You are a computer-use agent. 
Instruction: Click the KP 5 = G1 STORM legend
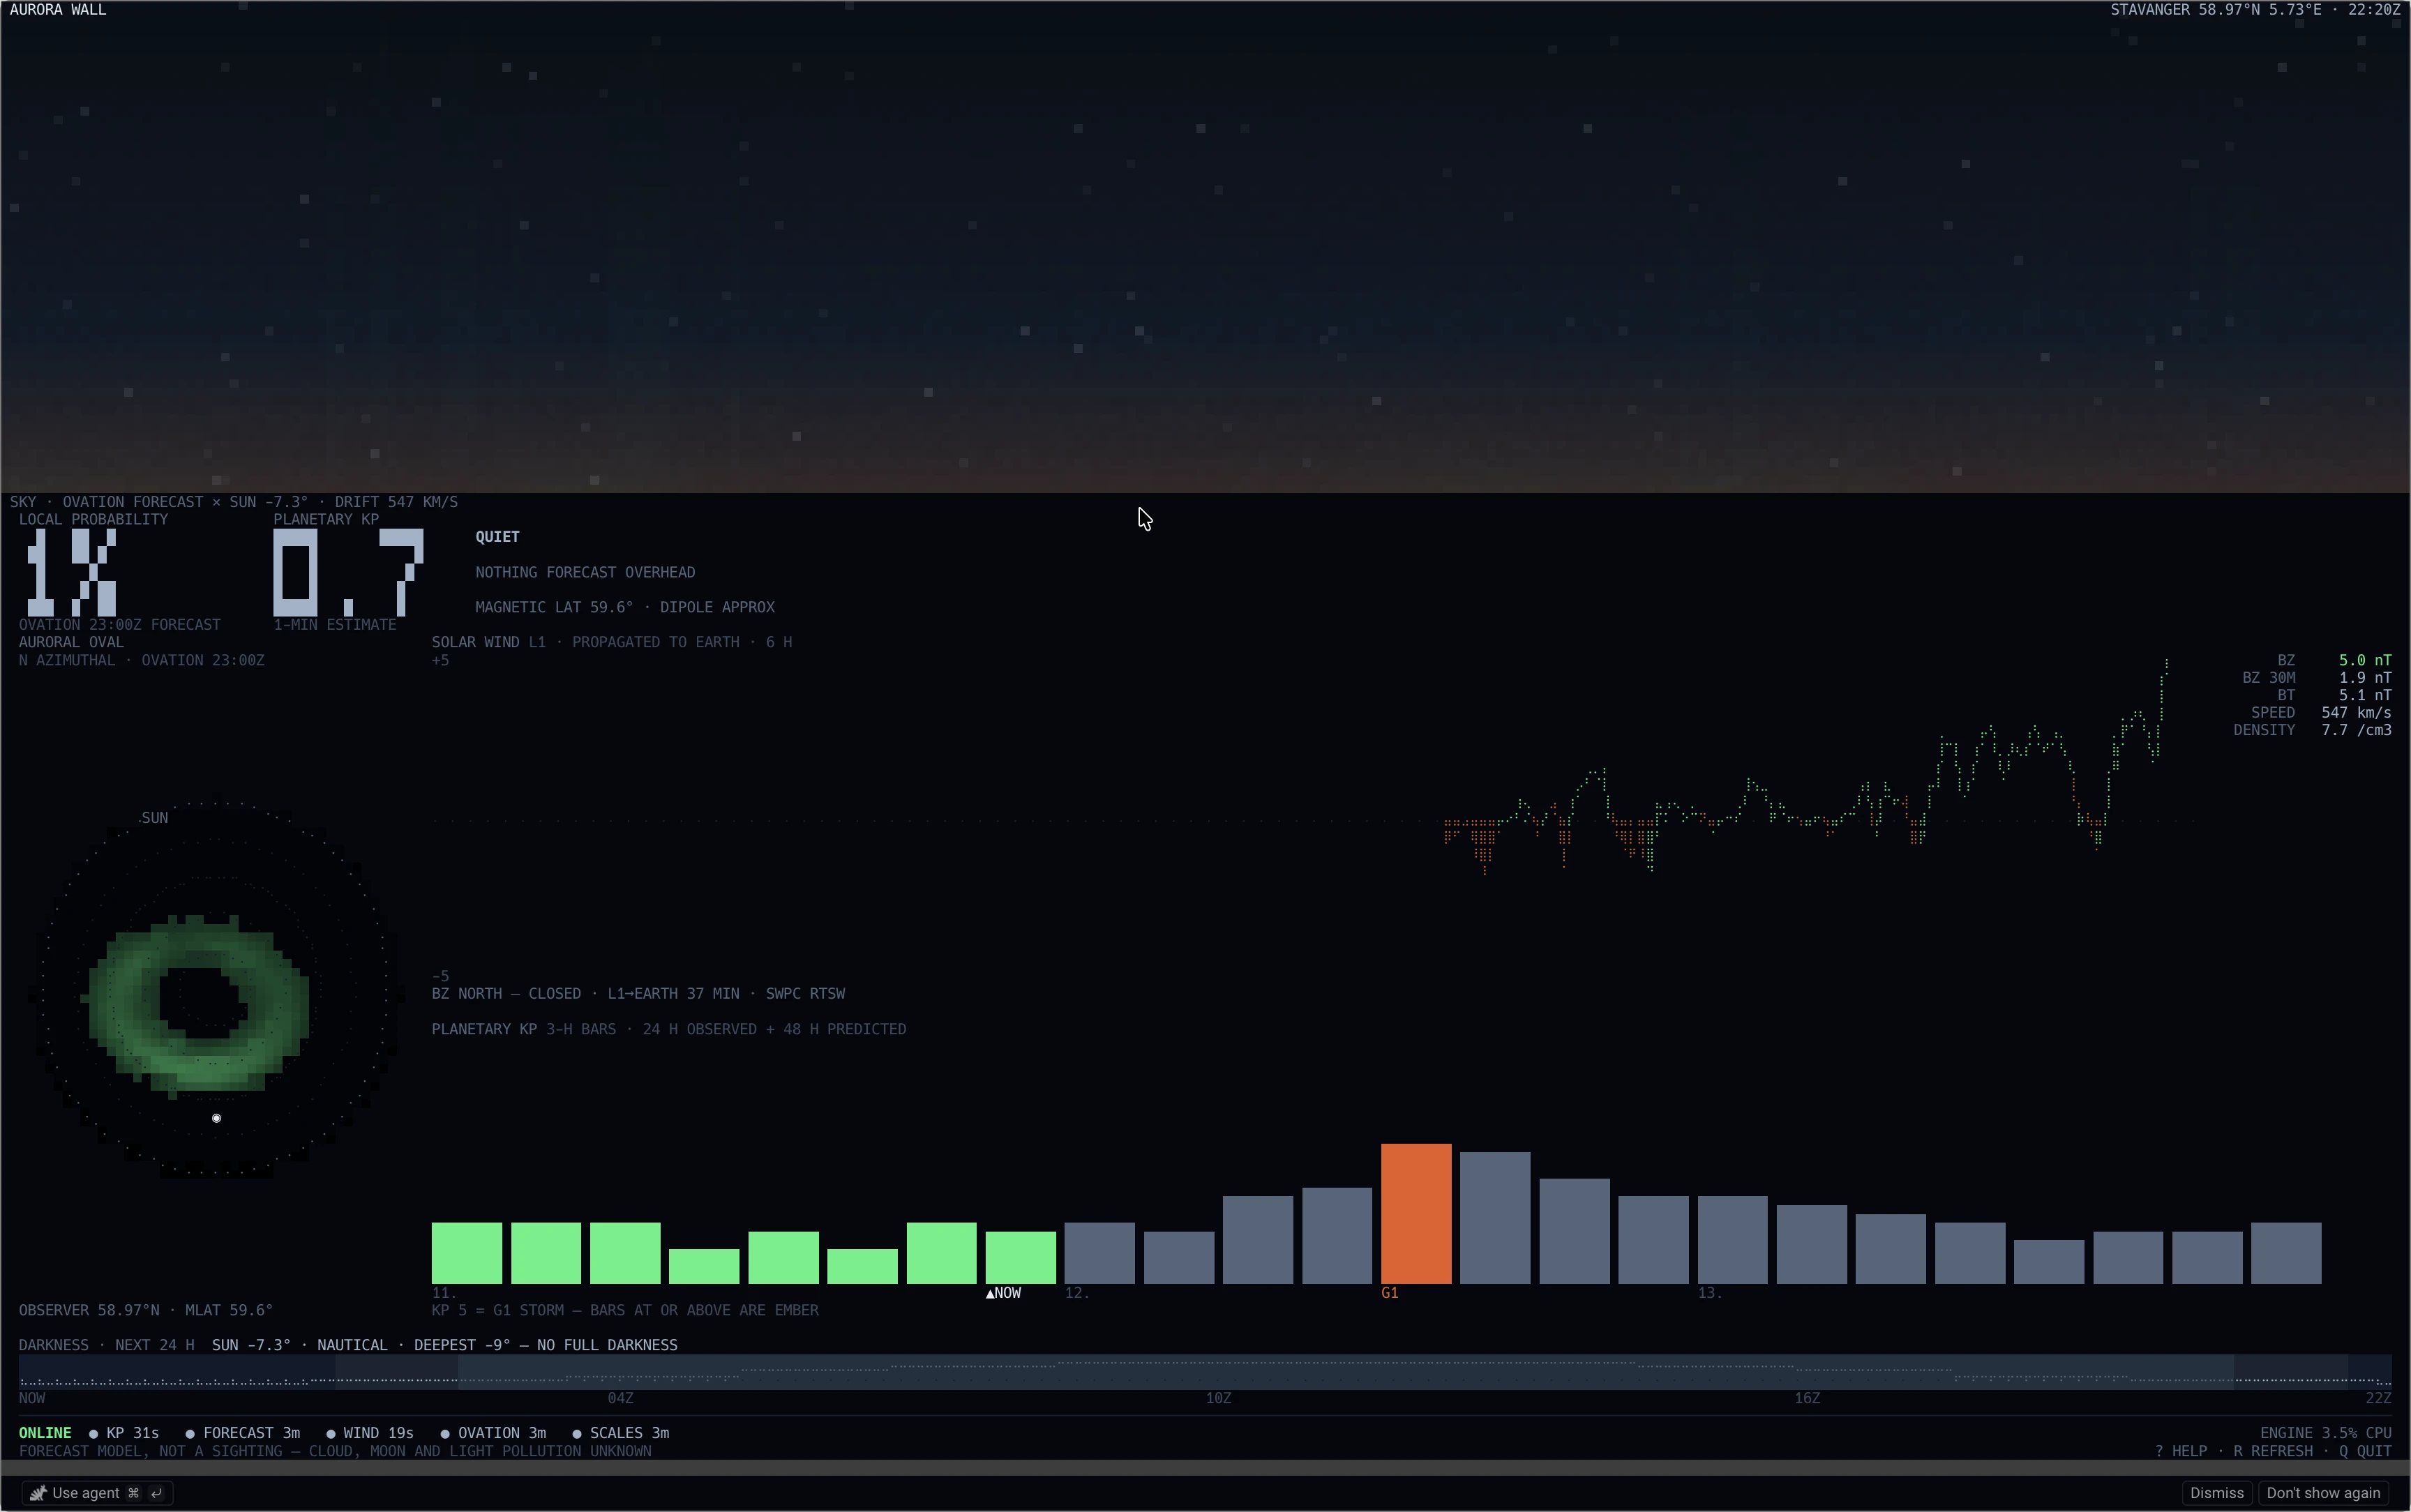(625, 1310)
